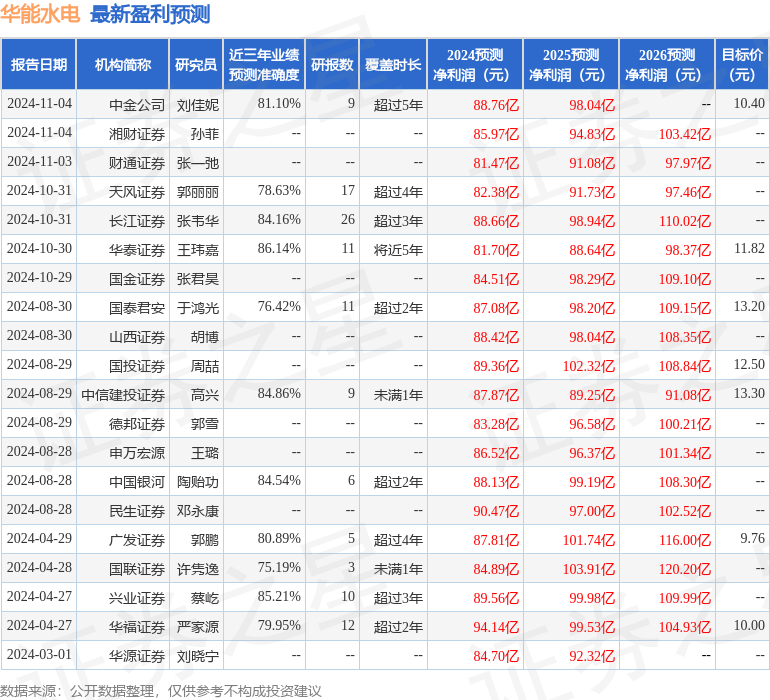Select report date 2024-10-29
This screenshot has width=770, height=700.
coord(39,278)
